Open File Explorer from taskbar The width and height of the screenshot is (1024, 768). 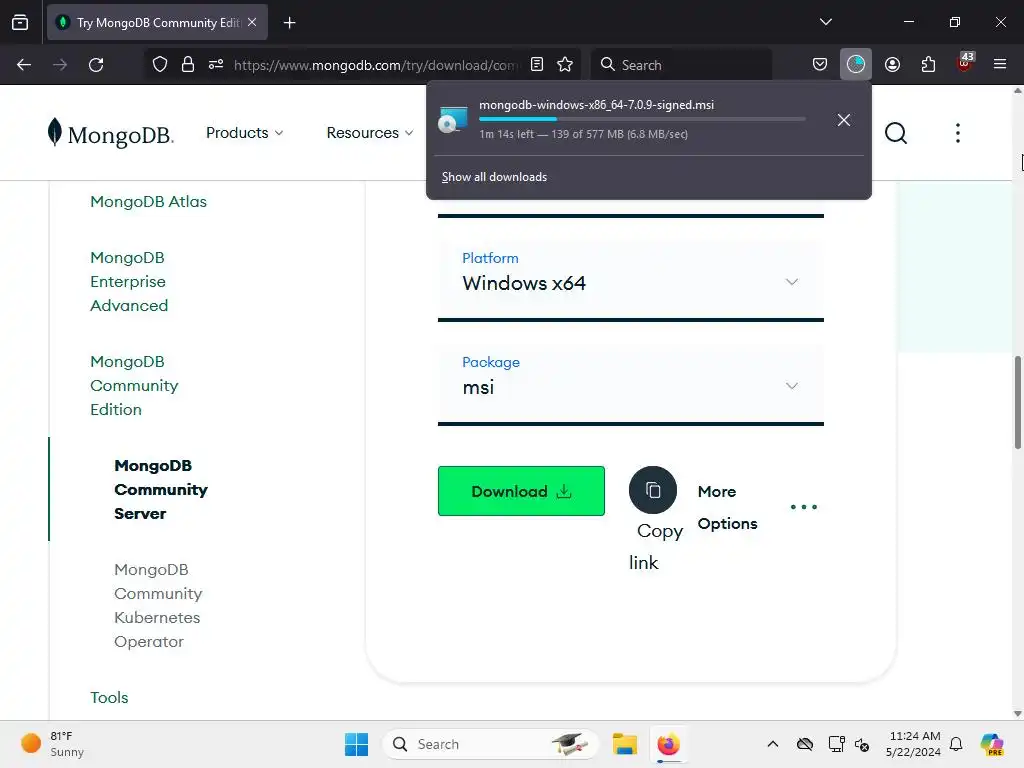coord(624,744)
